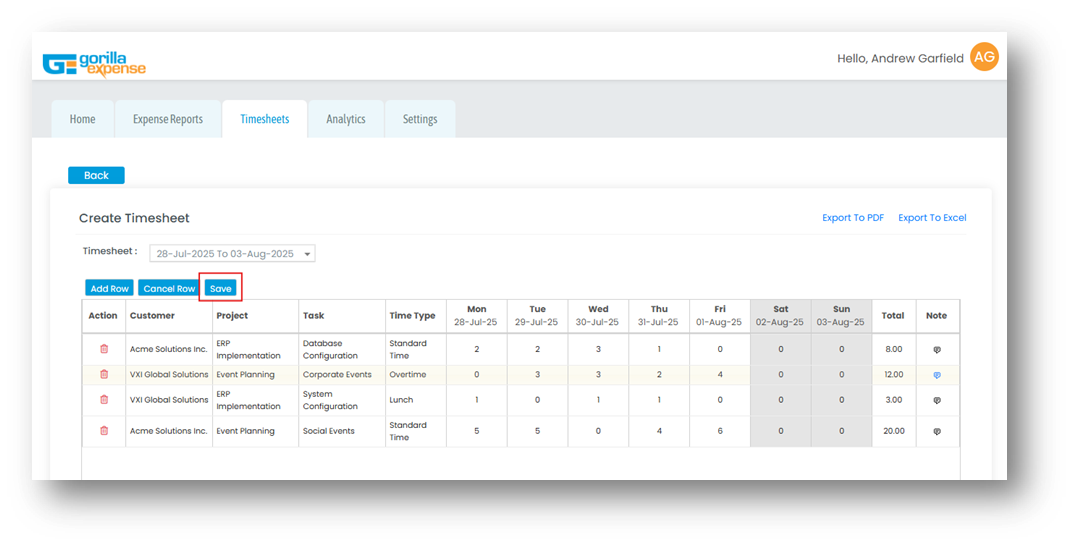This screenshot has height=545, width=1072.
Task: Click the 12.00 total cell
Action: (894, 375)
